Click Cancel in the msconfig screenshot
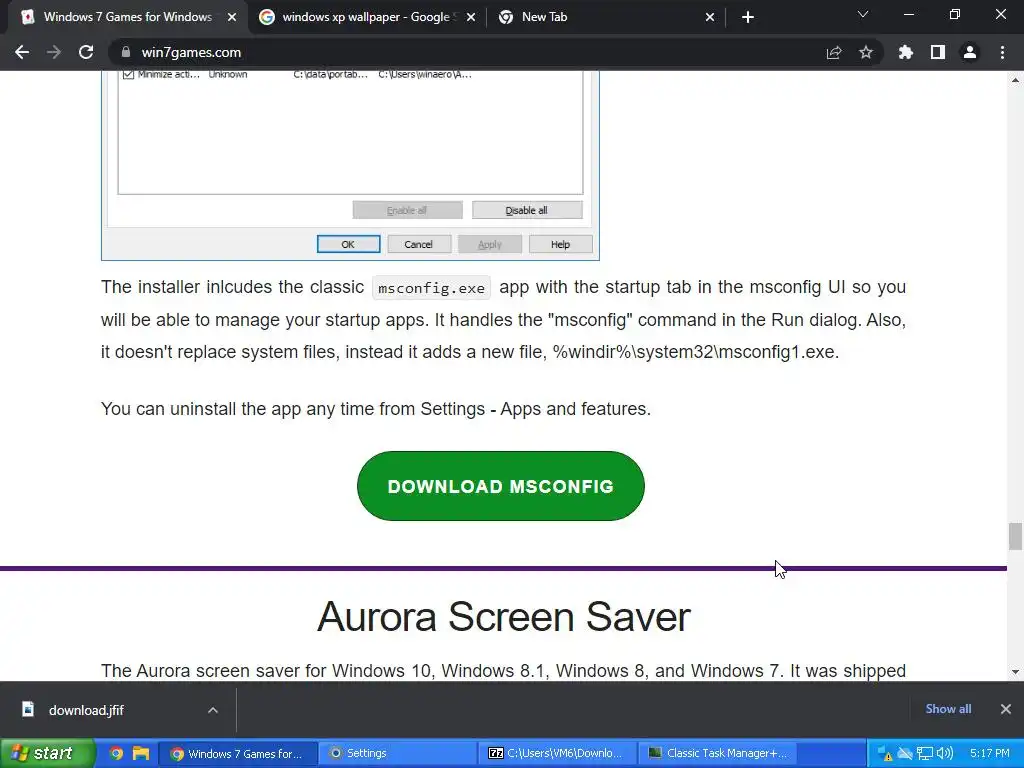Screen dimensions: 1024x768 click(x=419, y=244)
